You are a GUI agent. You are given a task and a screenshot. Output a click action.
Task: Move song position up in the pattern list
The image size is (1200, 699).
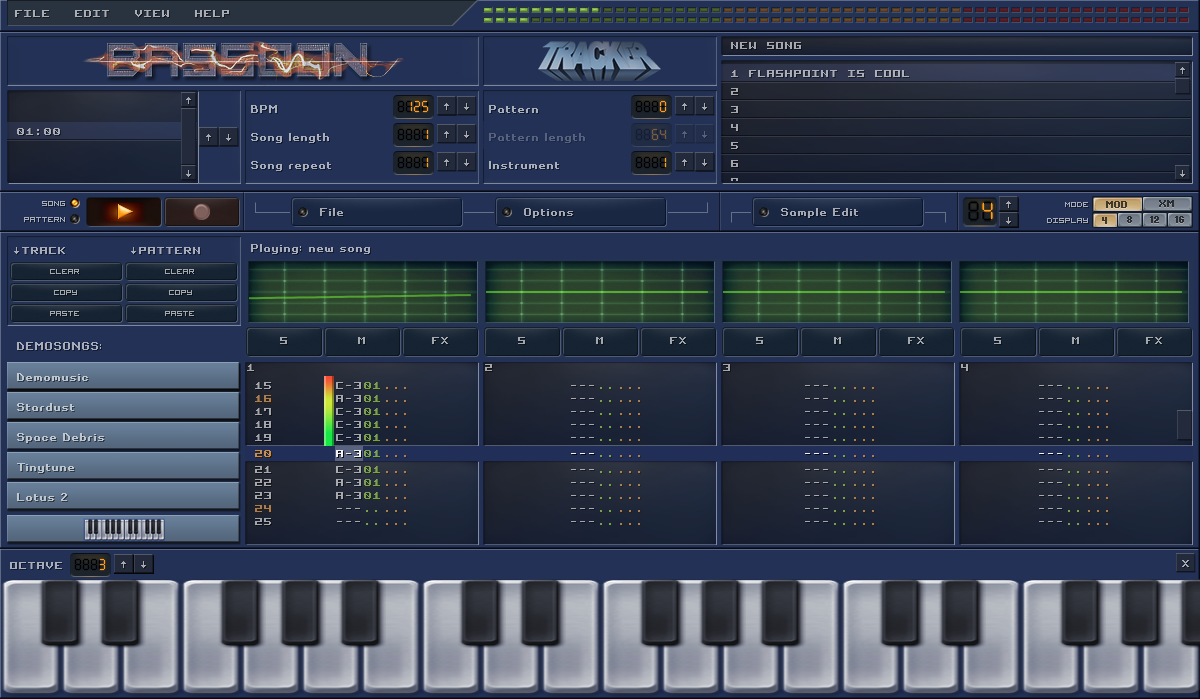[208, 138]
